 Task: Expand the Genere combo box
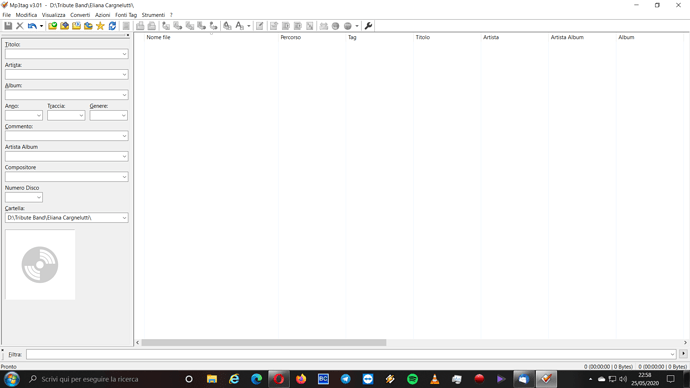click(x=124, y=116)
